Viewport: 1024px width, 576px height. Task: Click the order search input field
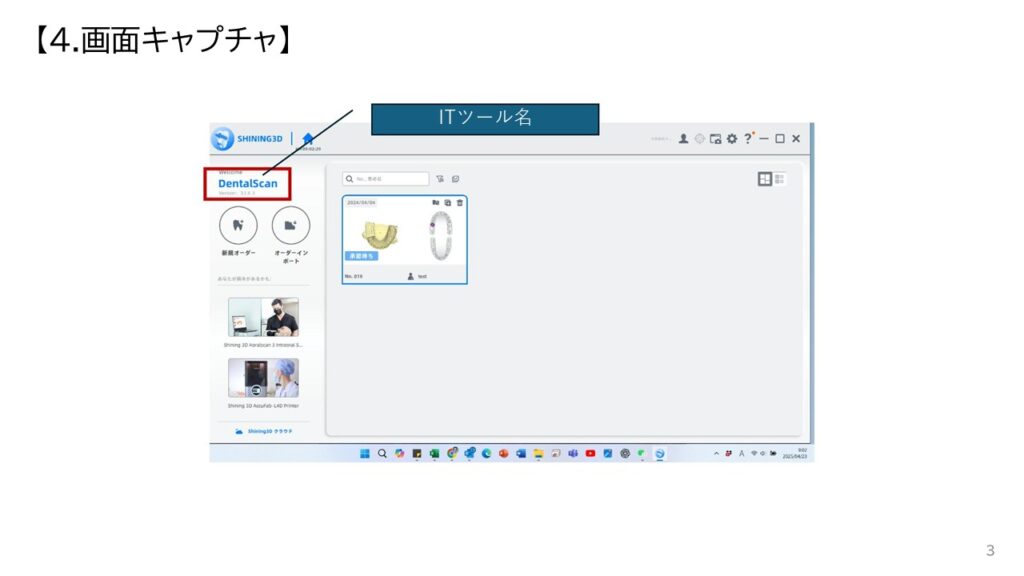click(390, 179)
